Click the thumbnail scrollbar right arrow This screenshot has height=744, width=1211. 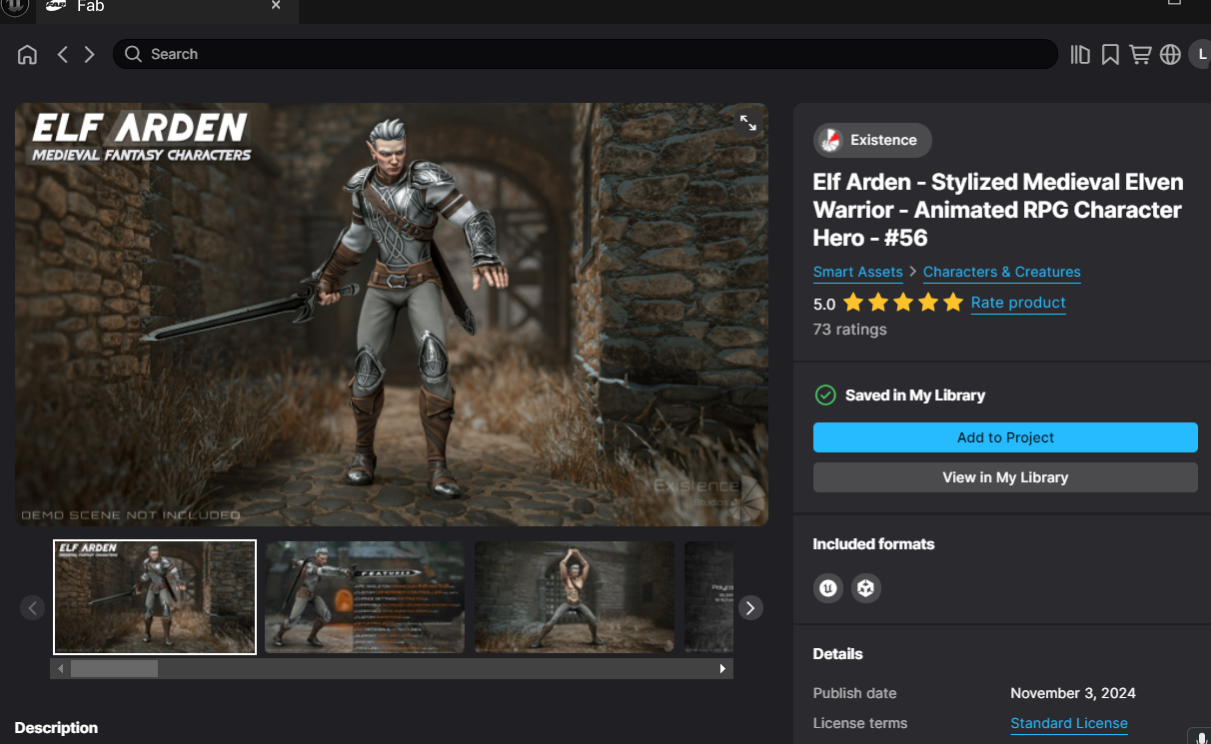(x=723, y=668)
